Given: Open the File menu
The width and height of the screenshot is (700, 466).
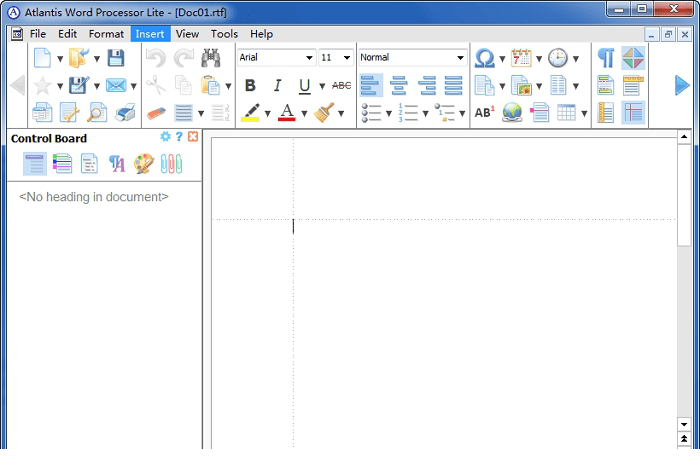Looking at the screenshot, I should 38,34.
